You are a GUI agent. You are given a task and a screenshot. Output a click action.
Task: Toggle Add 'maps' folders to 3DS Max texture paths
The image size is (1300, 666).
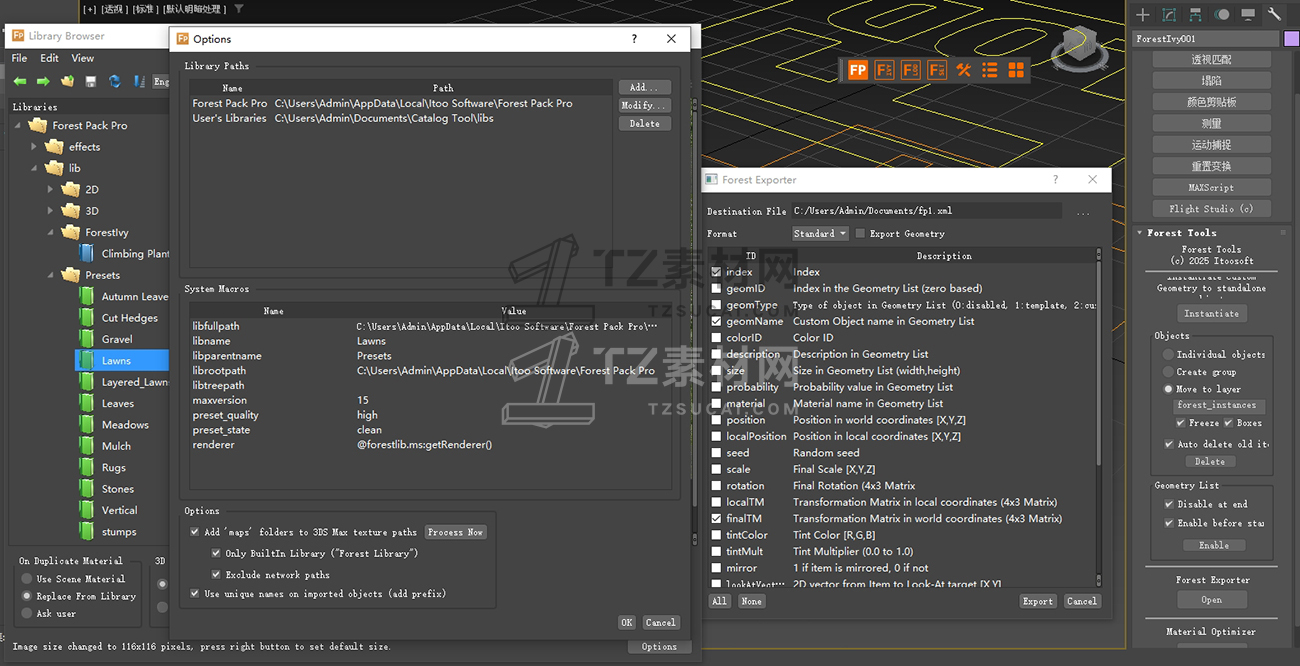point(195,532)
